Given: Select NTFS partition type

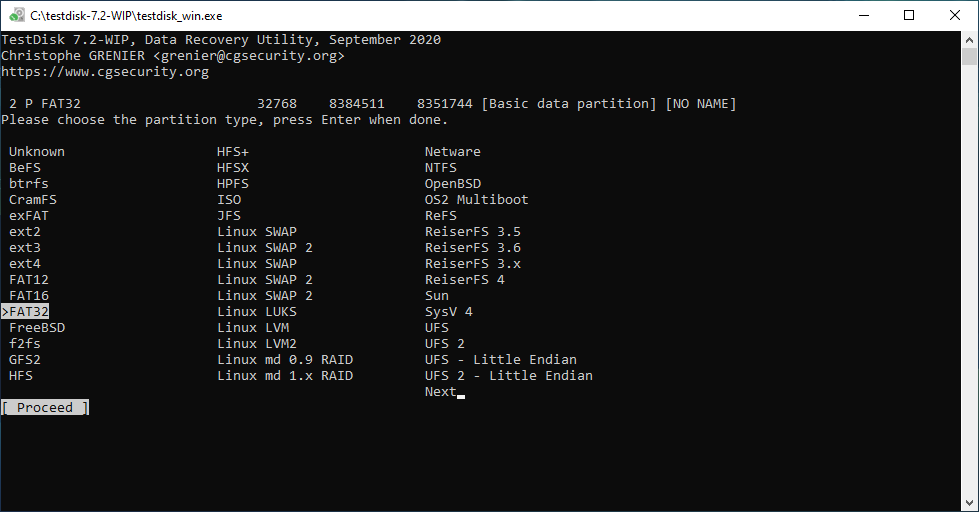Looking at the screenshot, I should [x=441, y=167].
